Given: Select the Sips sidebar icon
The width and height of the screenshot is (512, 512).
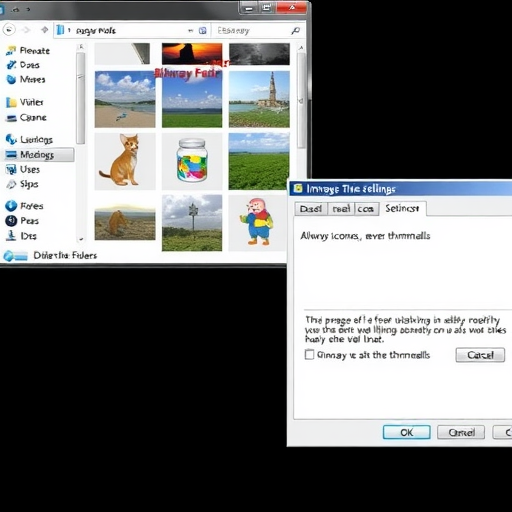Looking at the screenshot, I should (x=11, y=184).
